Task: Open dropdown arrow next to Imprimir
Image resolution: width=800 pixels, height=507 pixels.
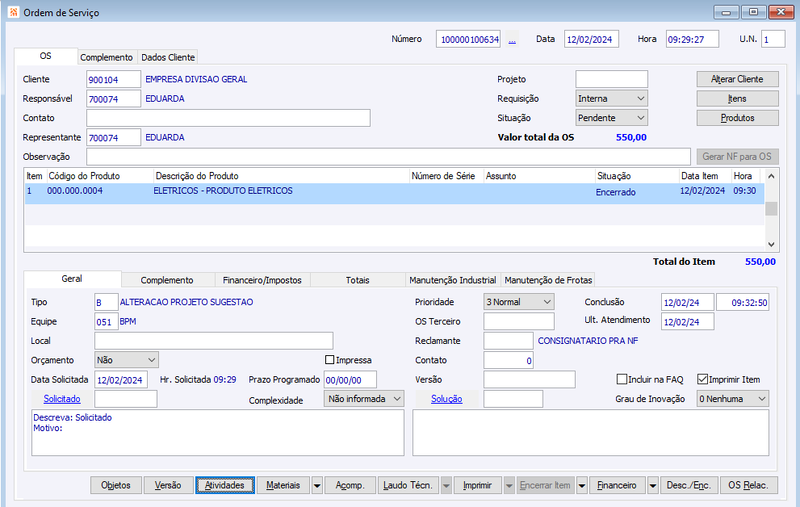Action: (x=509, y=486)
